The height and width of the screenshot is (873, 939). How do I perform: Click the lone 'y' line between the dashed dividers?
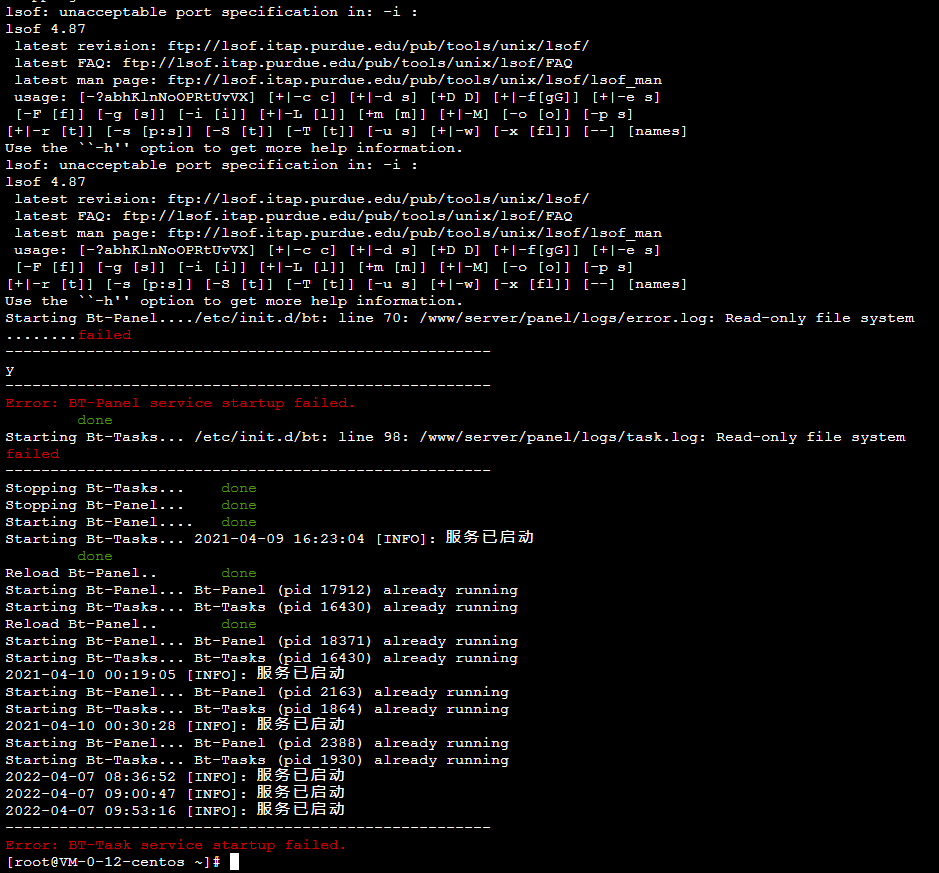tap(10, 370)
